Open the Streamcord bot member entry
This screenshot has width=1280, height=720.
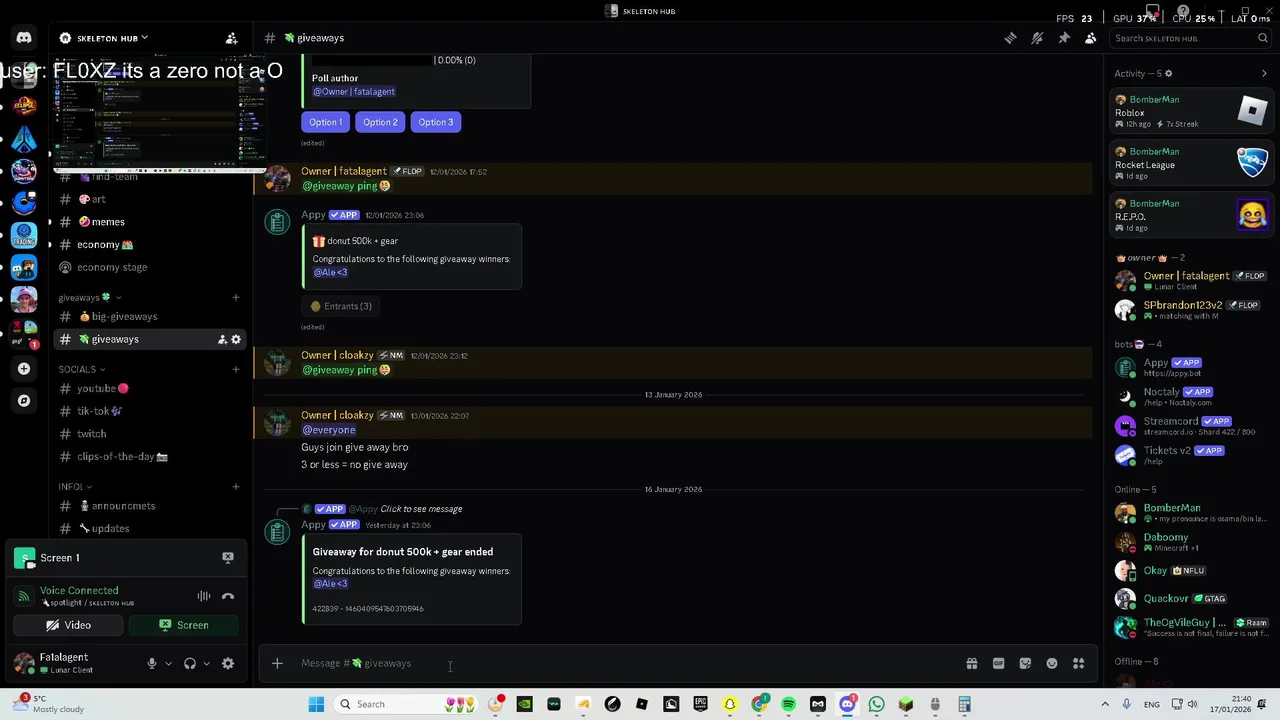(1191, 426)
